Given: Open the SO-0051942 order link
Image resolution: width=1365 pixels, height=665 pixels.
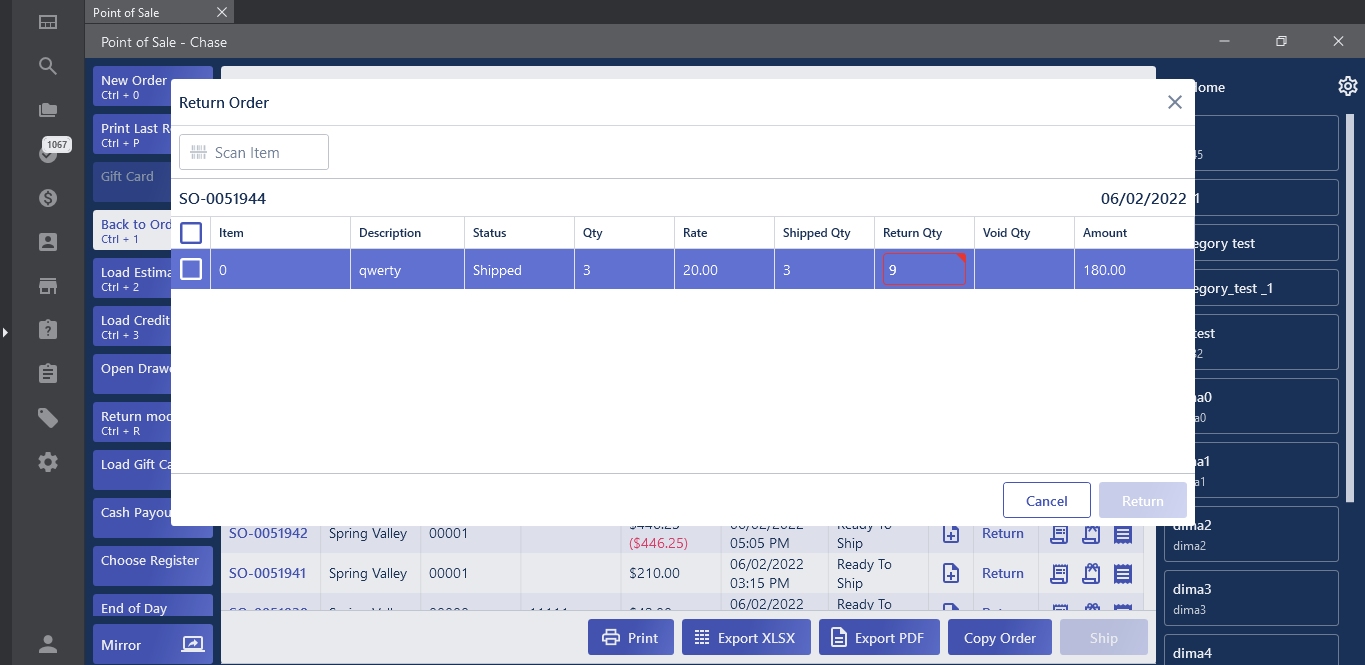Looking at the screenshot, I should (268, 534).
